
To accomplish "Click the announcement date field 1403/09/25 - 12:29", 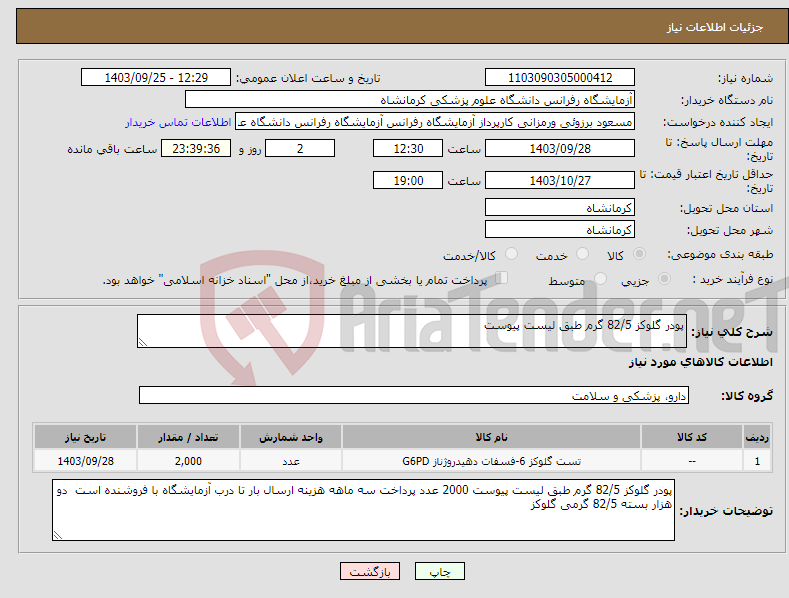I will pyautogui.click(x=156, y=78).
